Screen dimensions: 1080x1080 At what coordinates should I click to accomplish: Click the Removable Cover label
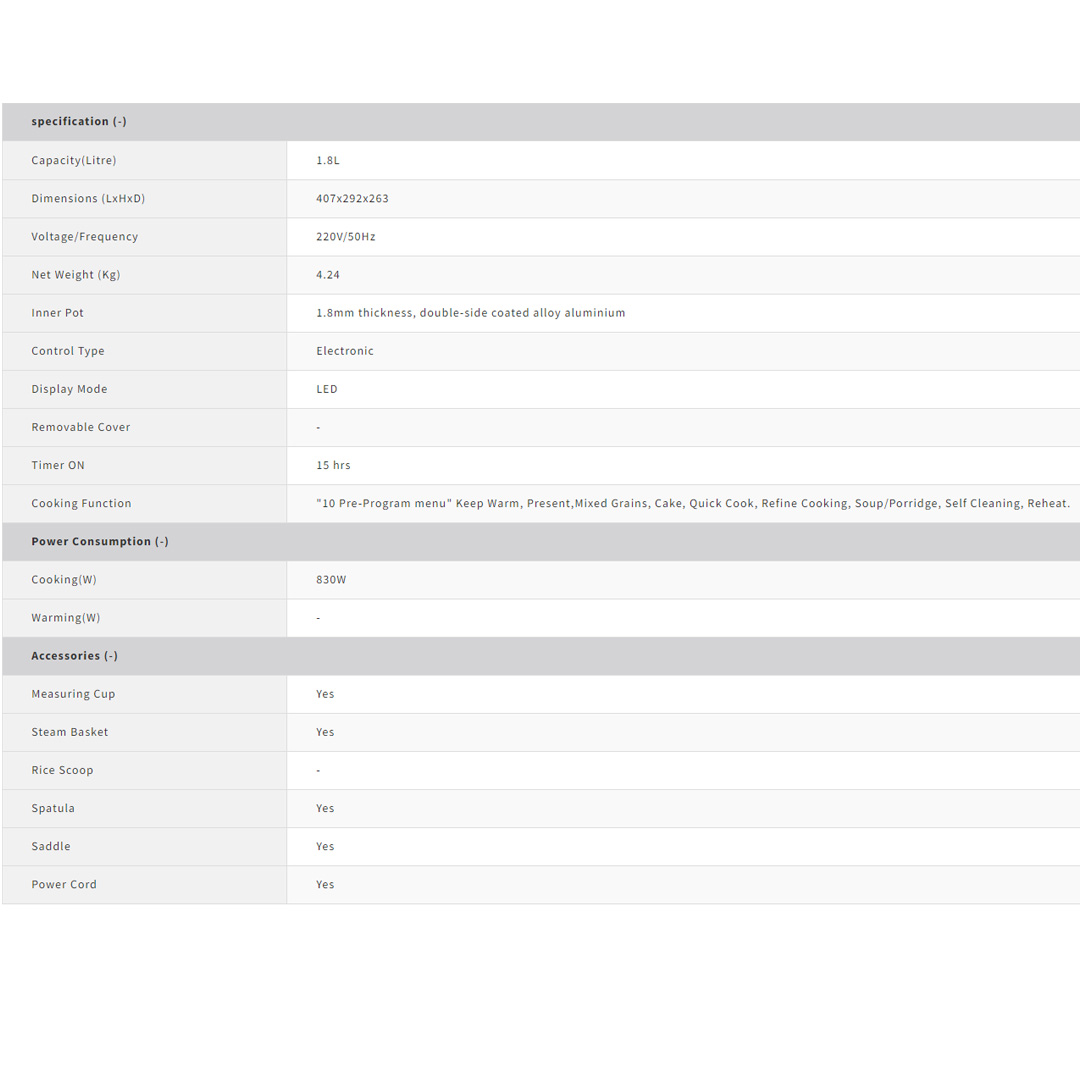(x=81, y=427)
